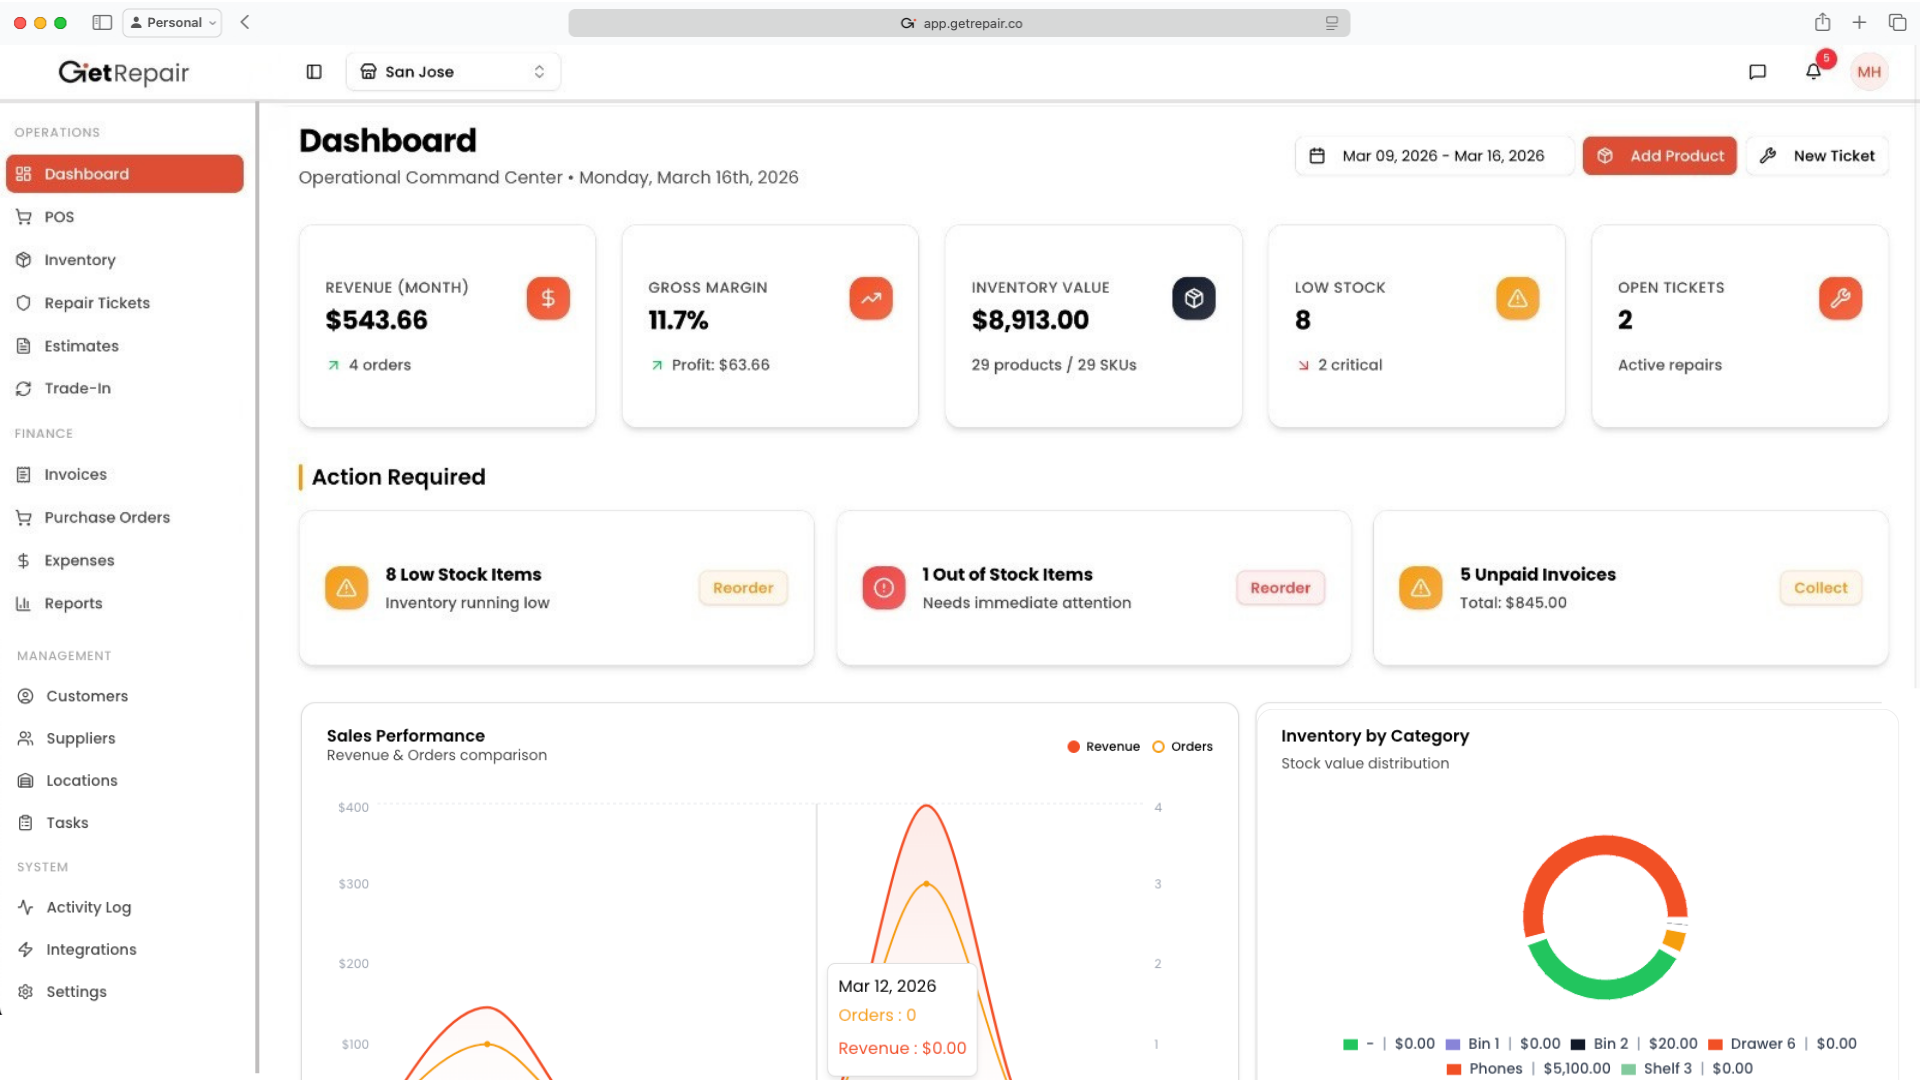
Task: Click Collect for unpaid invoices
Action: [x=1820, y=587]
